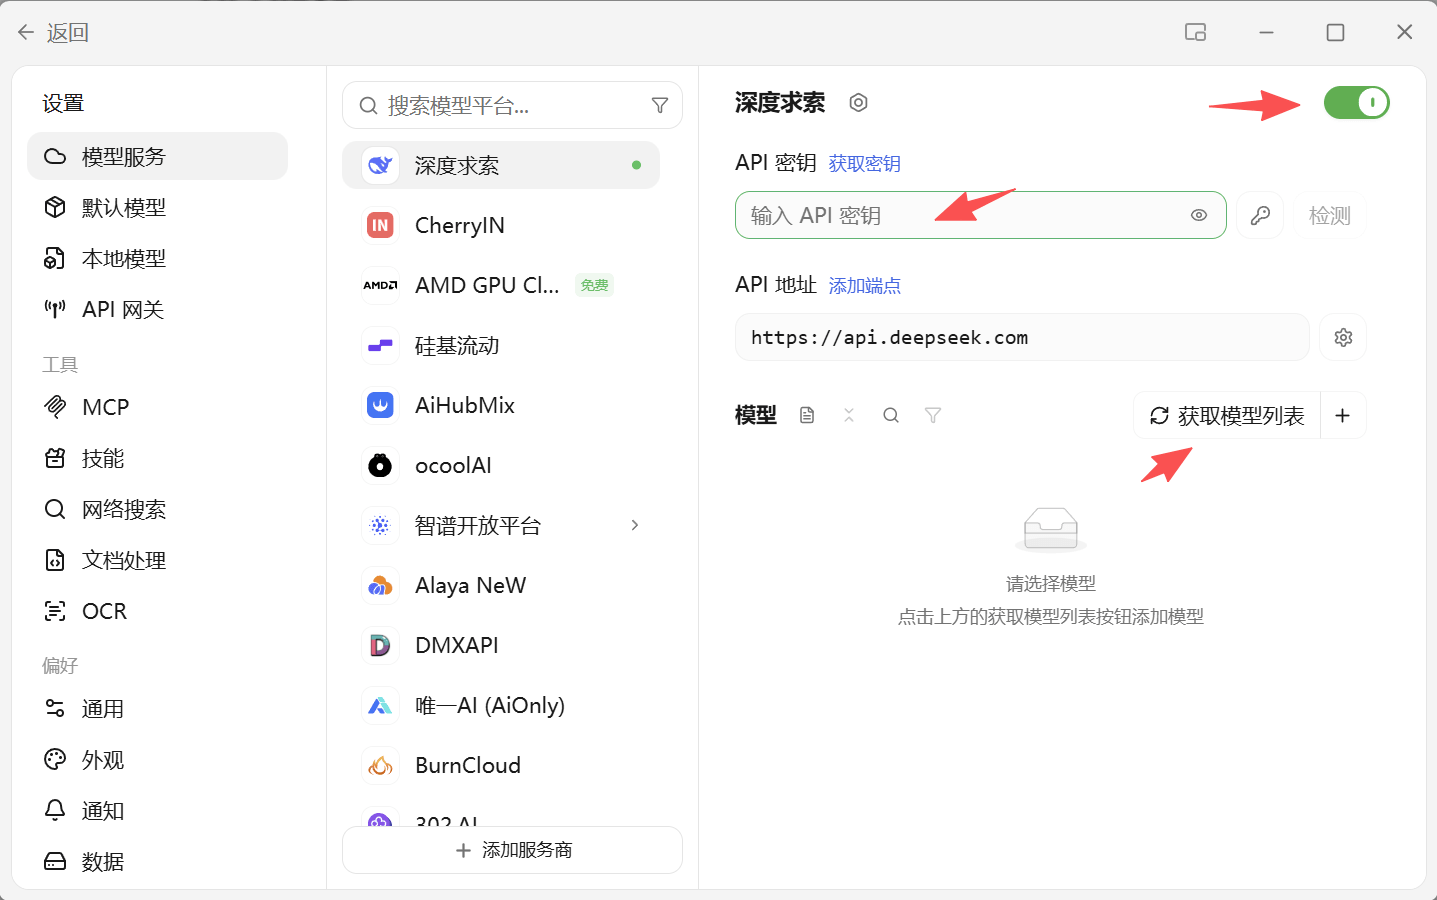Select the AMD GPU Cl... provider
The width and height of the screenshot is (1437, 900).
501,285
